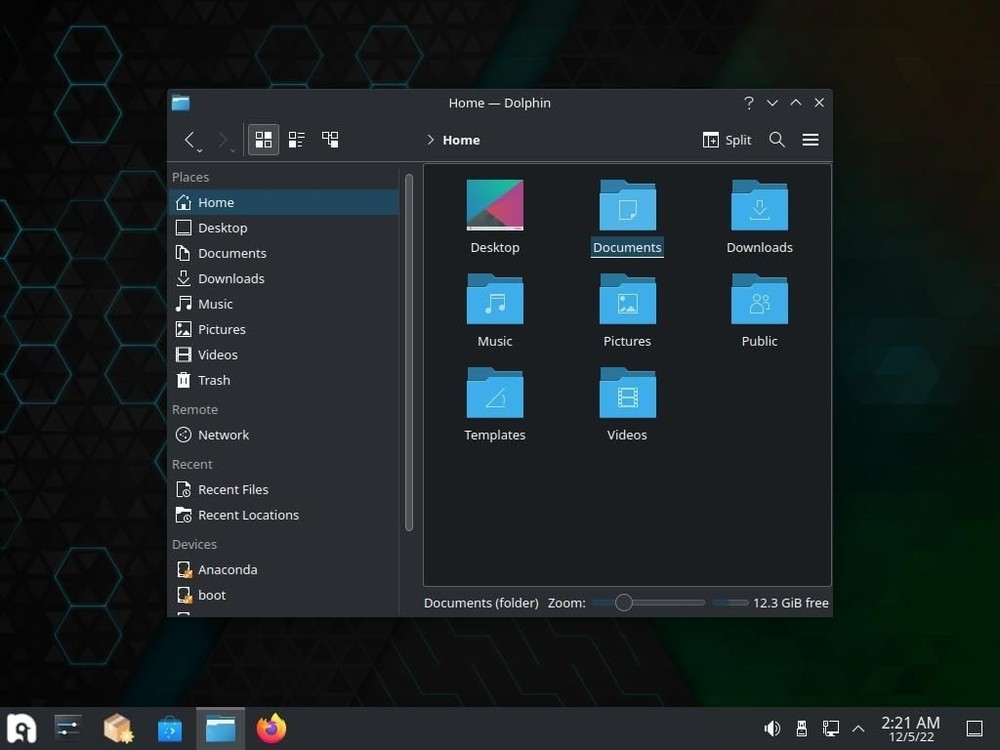This screenshot has height=750, width=1000.
Task: Open the search bar with the magnifier icon
Action: pos(777,139)
